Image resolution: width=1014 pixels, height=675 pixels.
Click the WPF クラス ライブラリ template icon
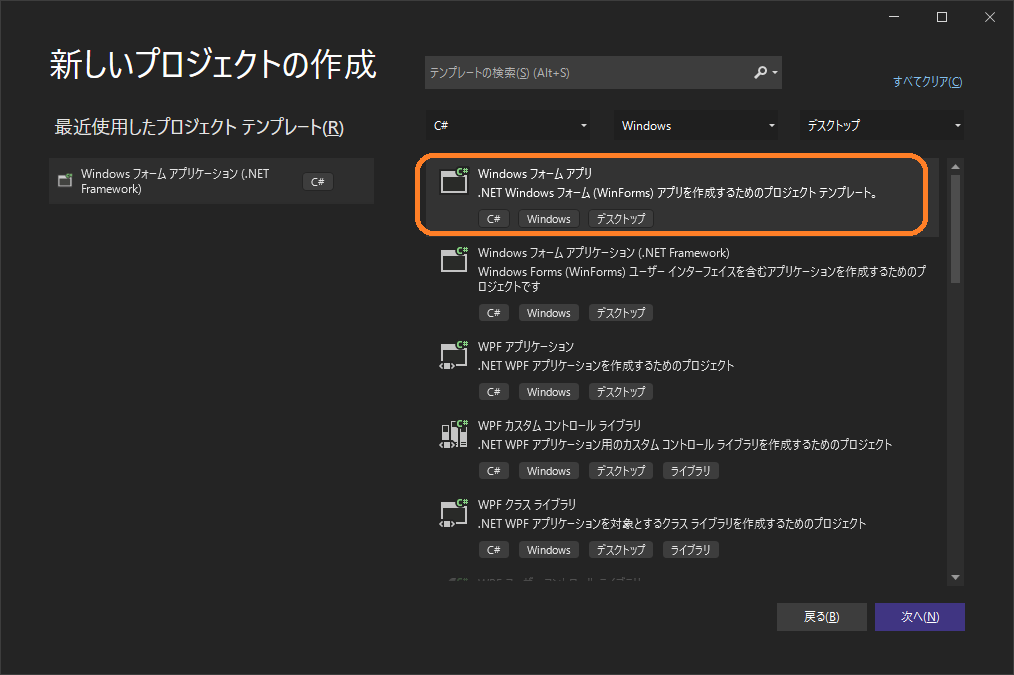pos(454,513)
